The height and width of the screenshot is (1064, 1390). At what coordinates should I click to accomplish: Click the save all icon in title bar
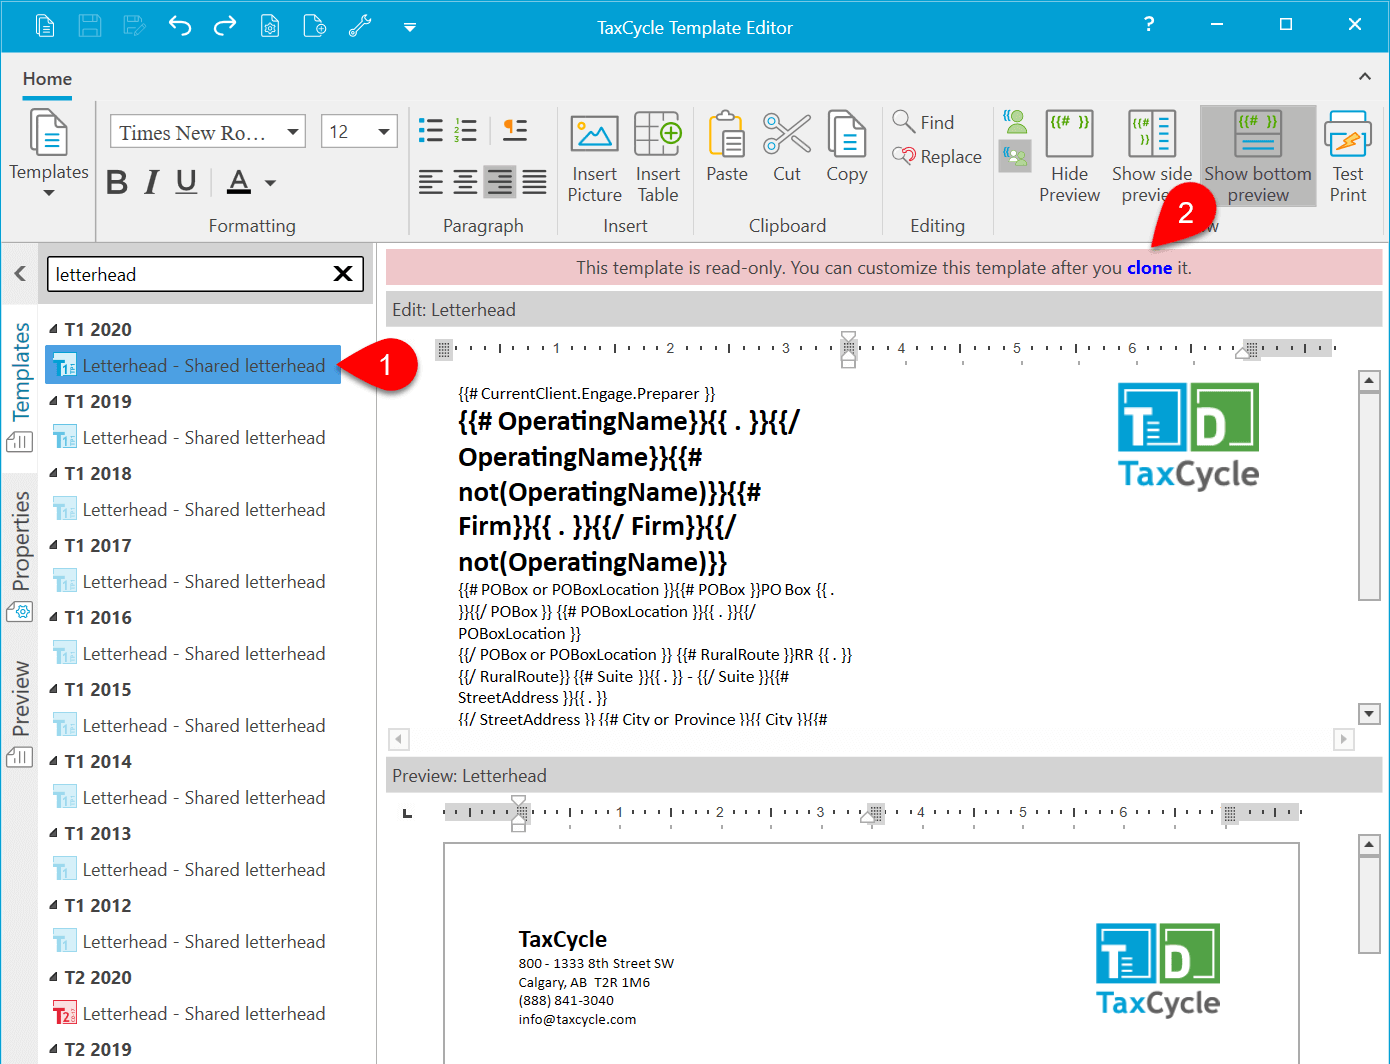[x=134, y=26]
